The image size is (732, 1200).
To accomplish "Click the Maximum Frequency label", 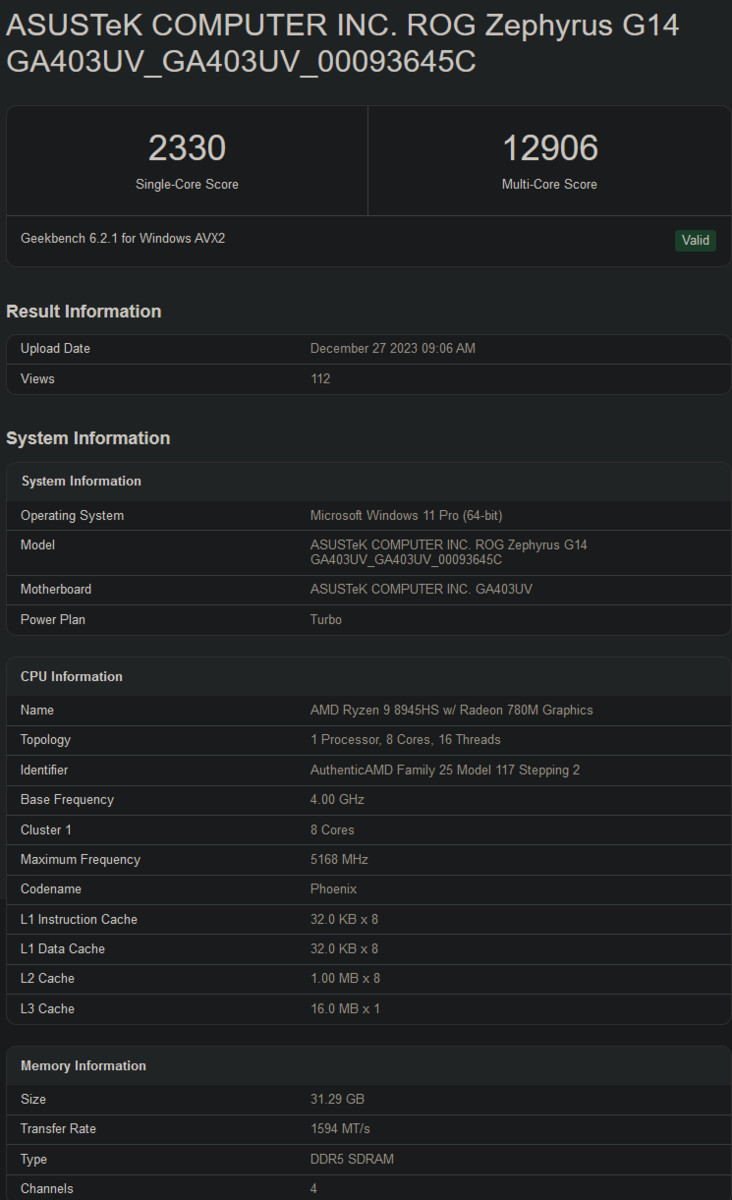I will click(81, 860).
